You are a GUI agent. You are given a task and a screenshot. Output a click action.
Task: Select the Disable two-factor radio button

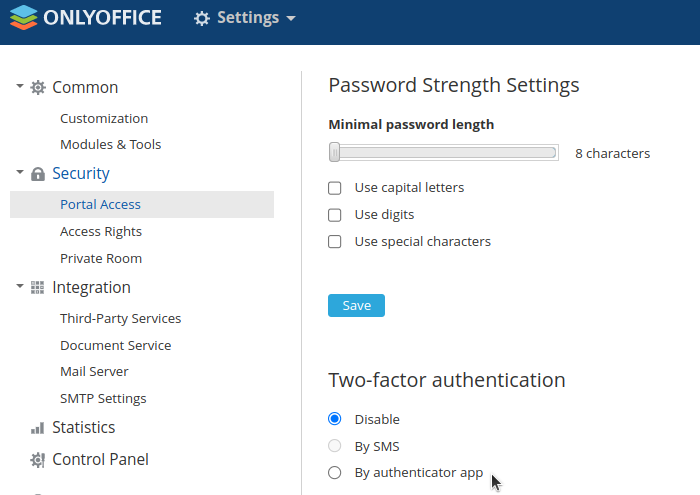(x=334, y=419)
